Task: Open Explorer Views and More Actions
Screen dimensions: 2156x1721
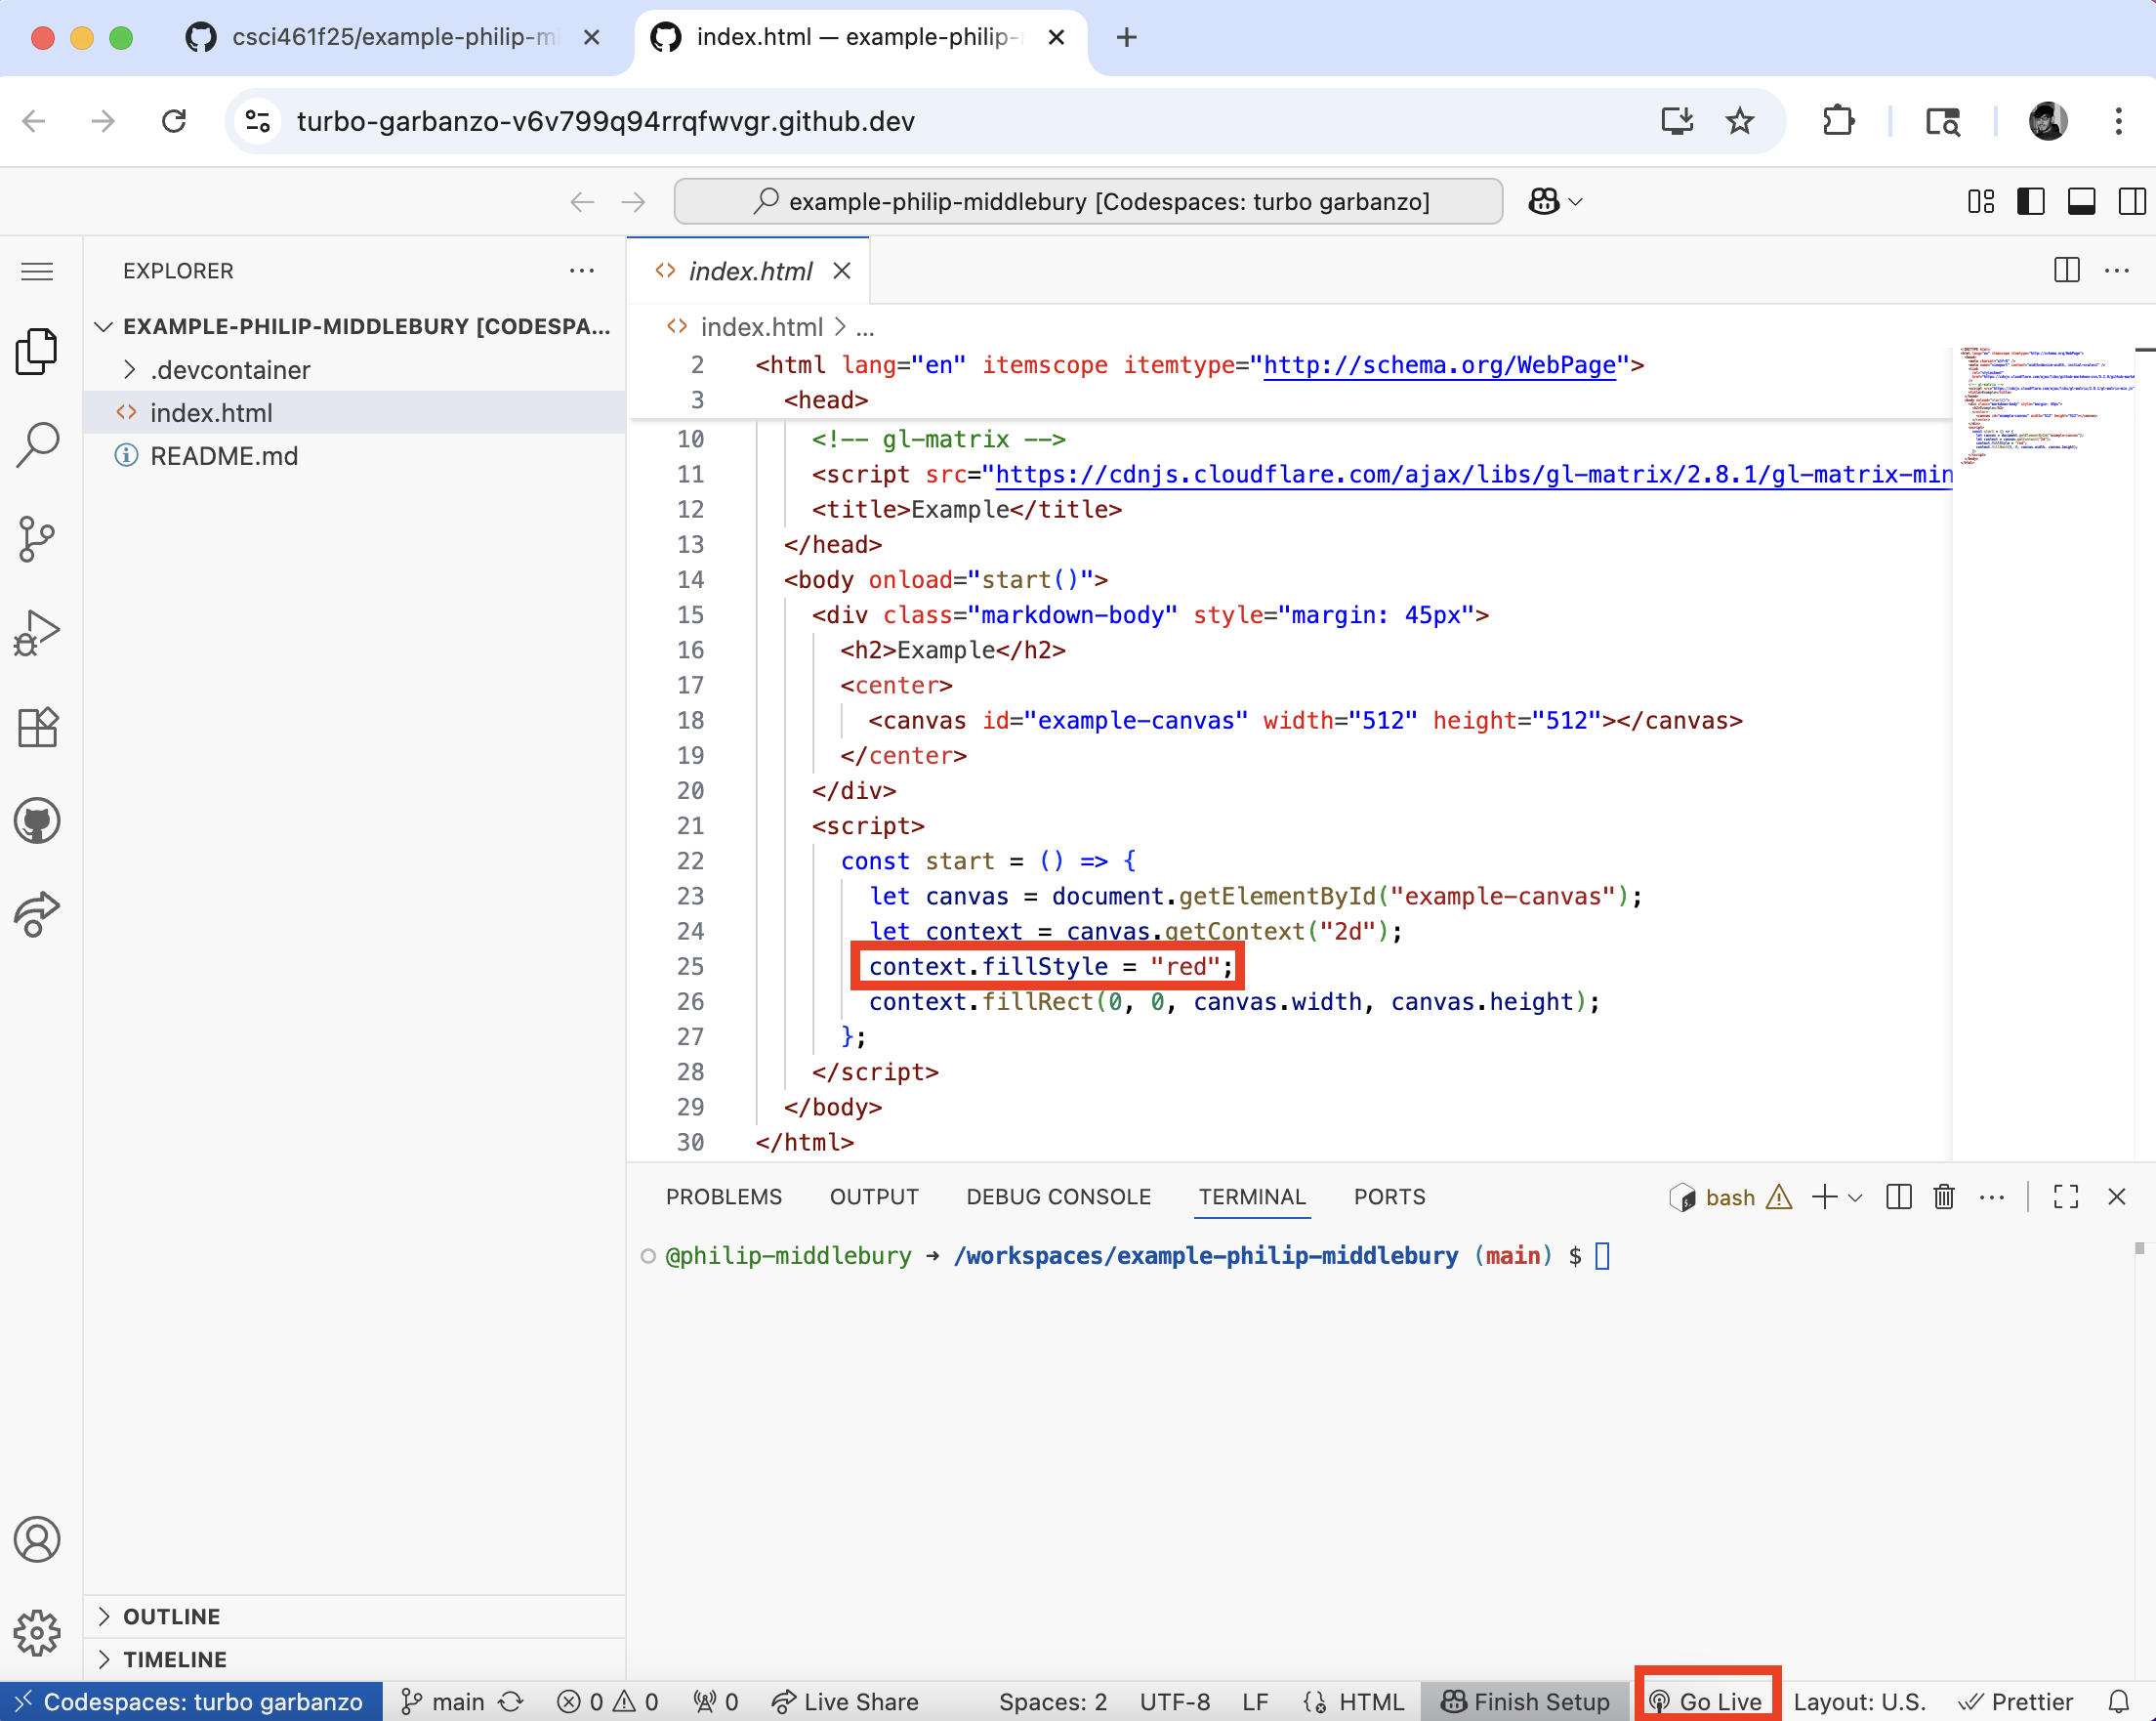Action: tap(581, 270)
